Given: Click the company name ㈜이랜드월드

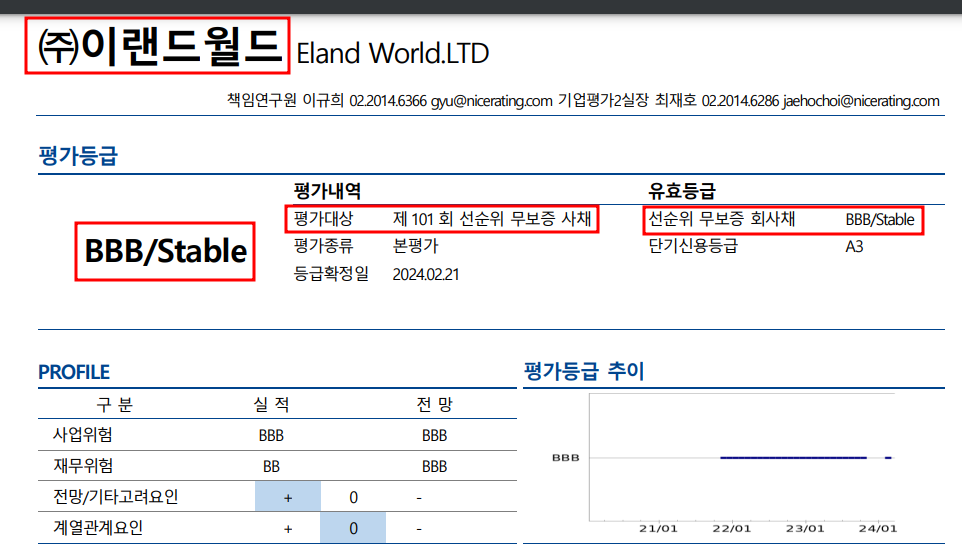Looking at the screenshot, I should point(160,47).
